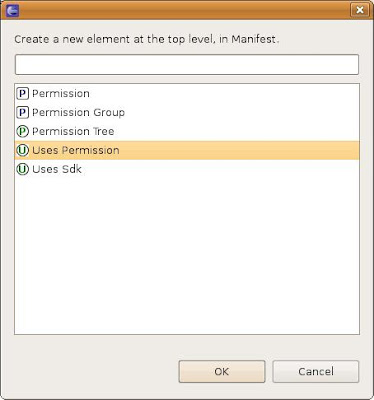Click the green U icon for Uses Permission

(23, 150)
